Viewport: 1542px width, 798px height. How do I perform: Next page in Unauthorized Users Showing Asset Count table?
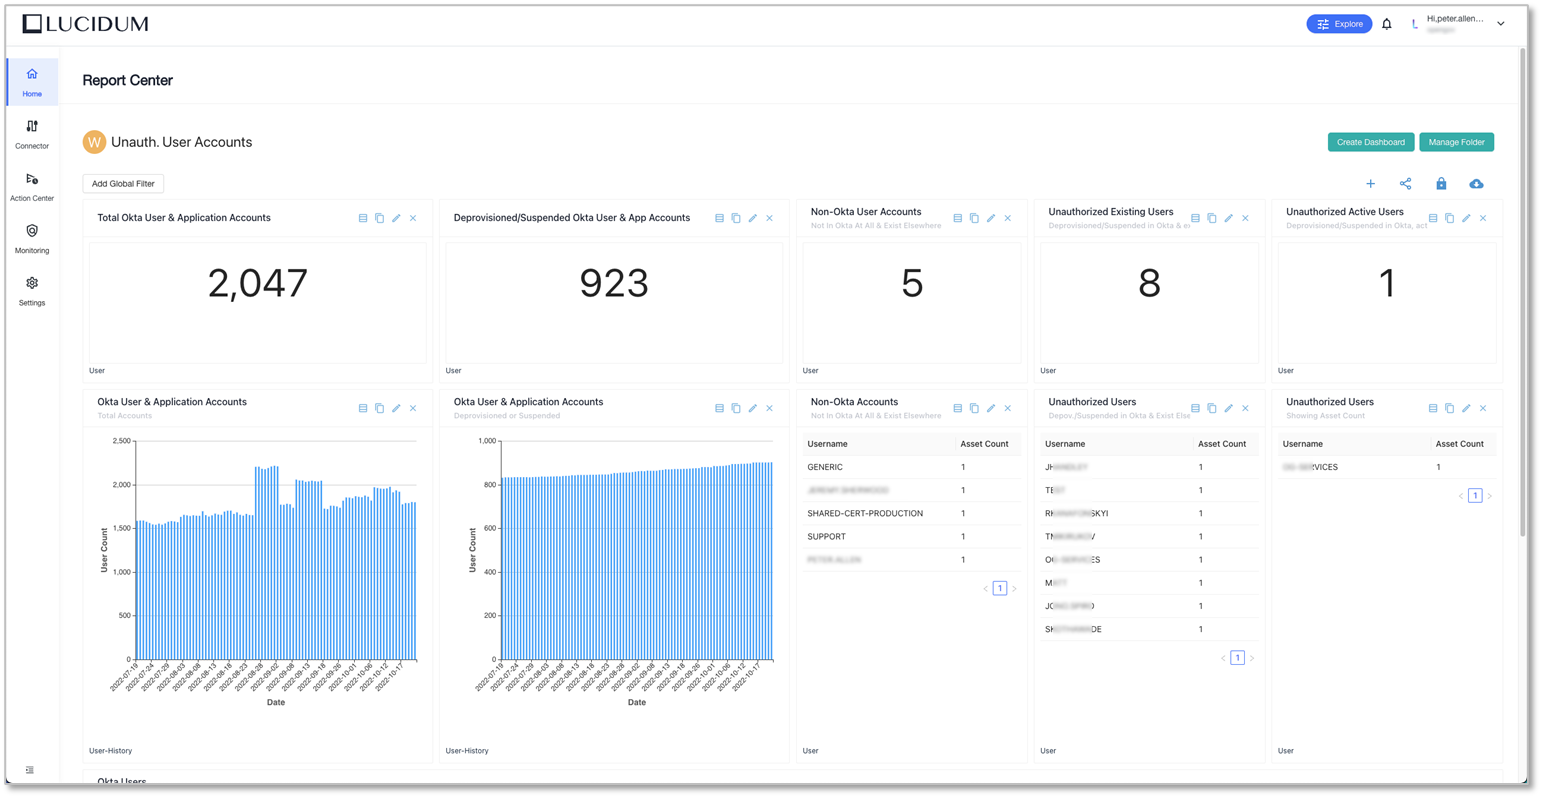1490,496
